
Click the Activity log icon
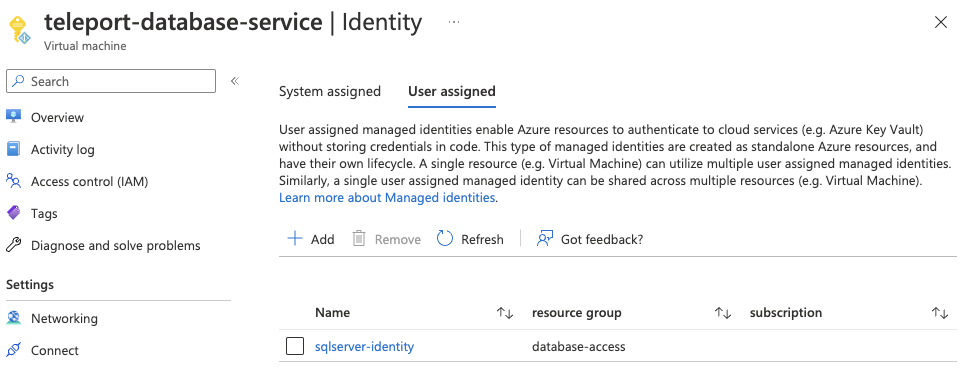point(14,149)
